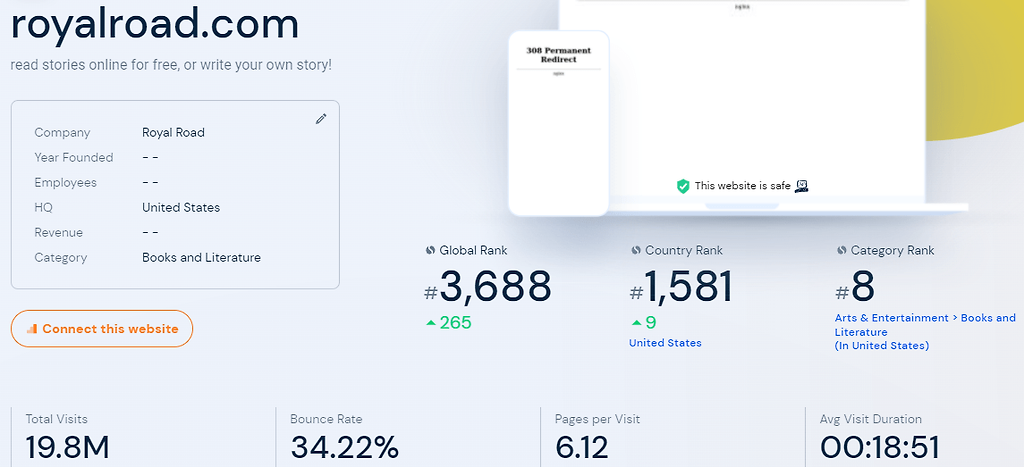Click the 'This website is safe' text
Viewport: 1024px width, 467px height.
click(743, 186)
